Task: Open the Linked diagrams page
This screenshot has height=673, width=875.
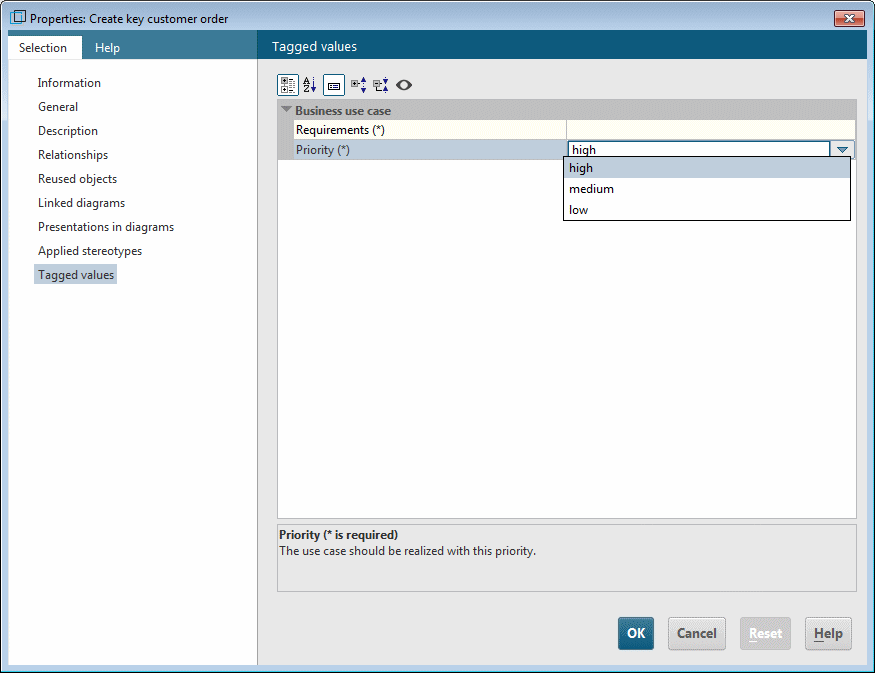Action: click(81, 203)
